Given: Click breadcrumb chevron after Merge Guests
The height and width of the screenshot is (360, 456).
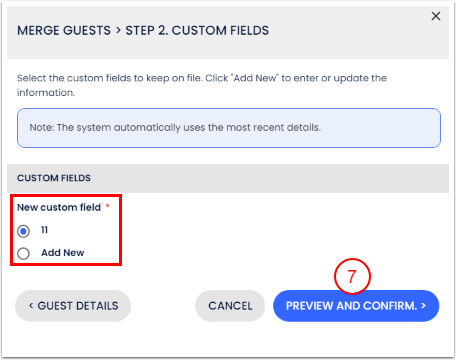Looking at the screenshot, I should click(118, 31).
